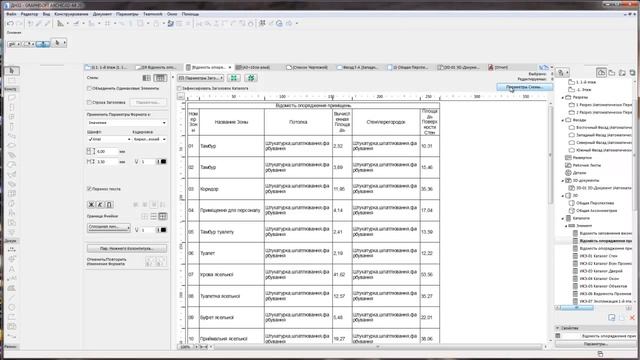Open Project Map in the navigator
This screenshot has height=360, width=640.
click(x=601, y=72)
